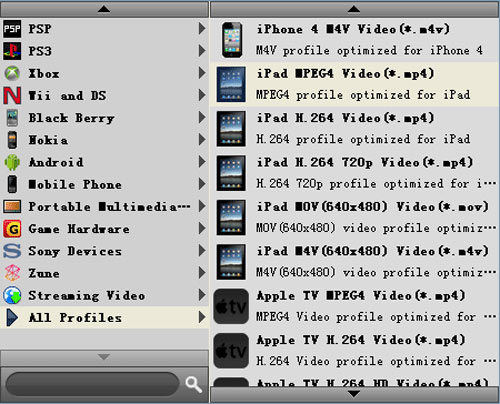The width and height of the screenshot is (500, 404).
Task: Focus the profile search input field
Action: click(92, 384)
